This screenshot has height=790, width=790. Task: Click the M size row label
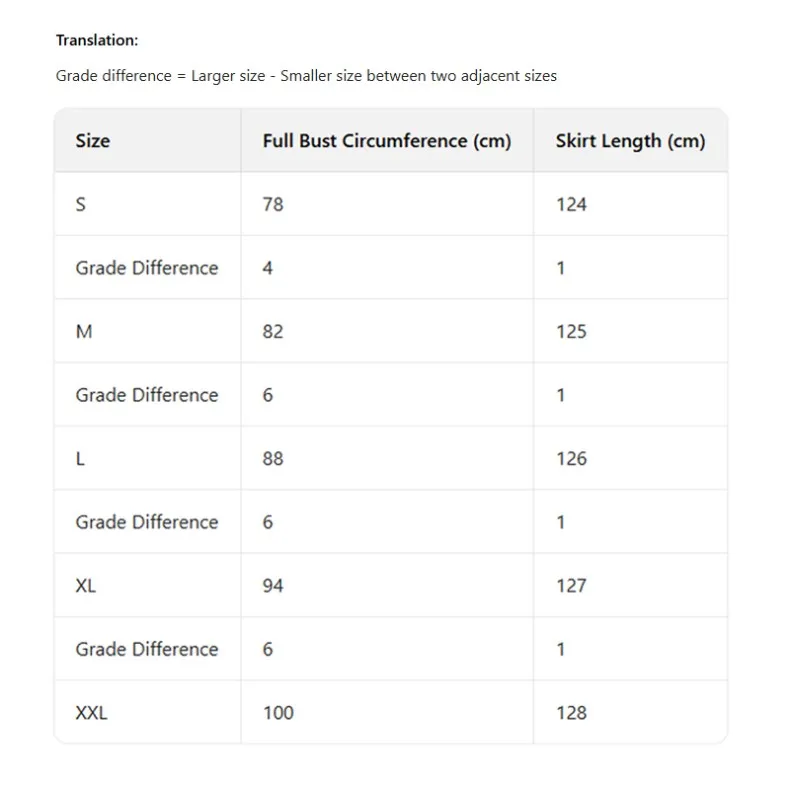(x=84, y=331)
